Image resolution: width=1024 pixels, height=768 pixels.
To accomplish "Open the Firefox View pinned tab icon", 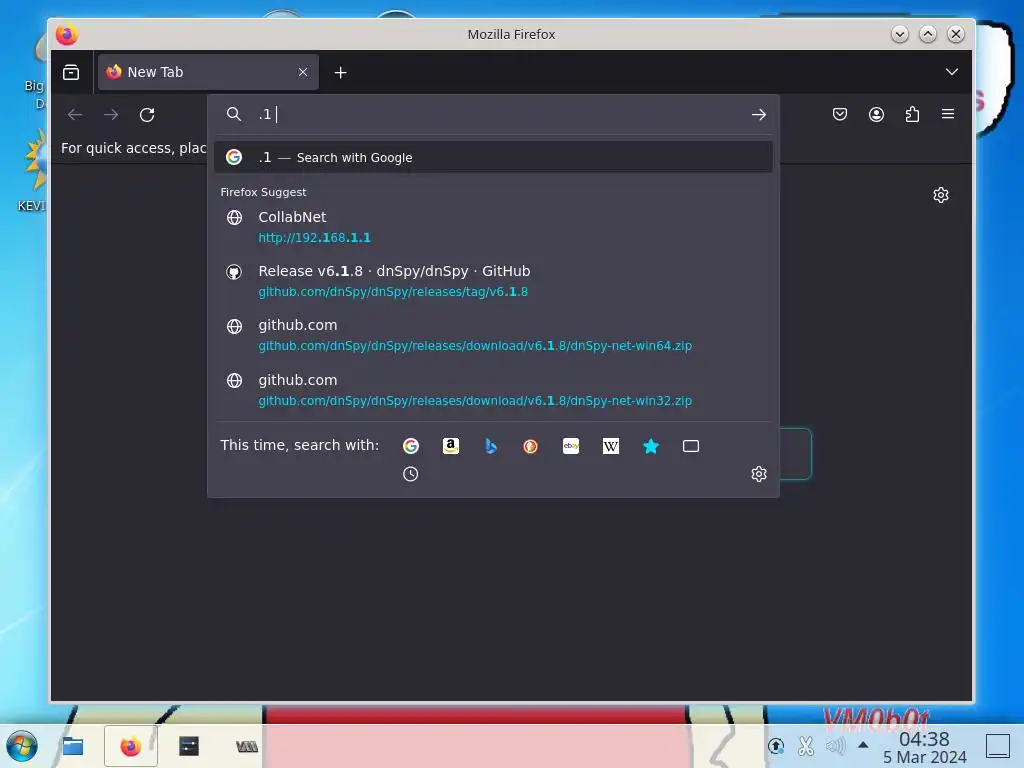I will pyautogui.click(x=71, y=72).
